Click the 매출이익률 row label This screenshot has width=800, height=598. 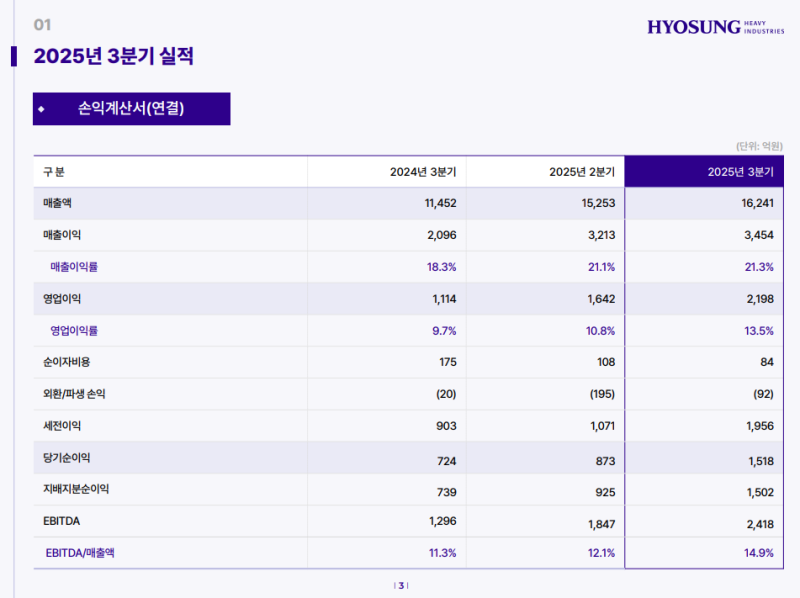click(x=74, y=267)
